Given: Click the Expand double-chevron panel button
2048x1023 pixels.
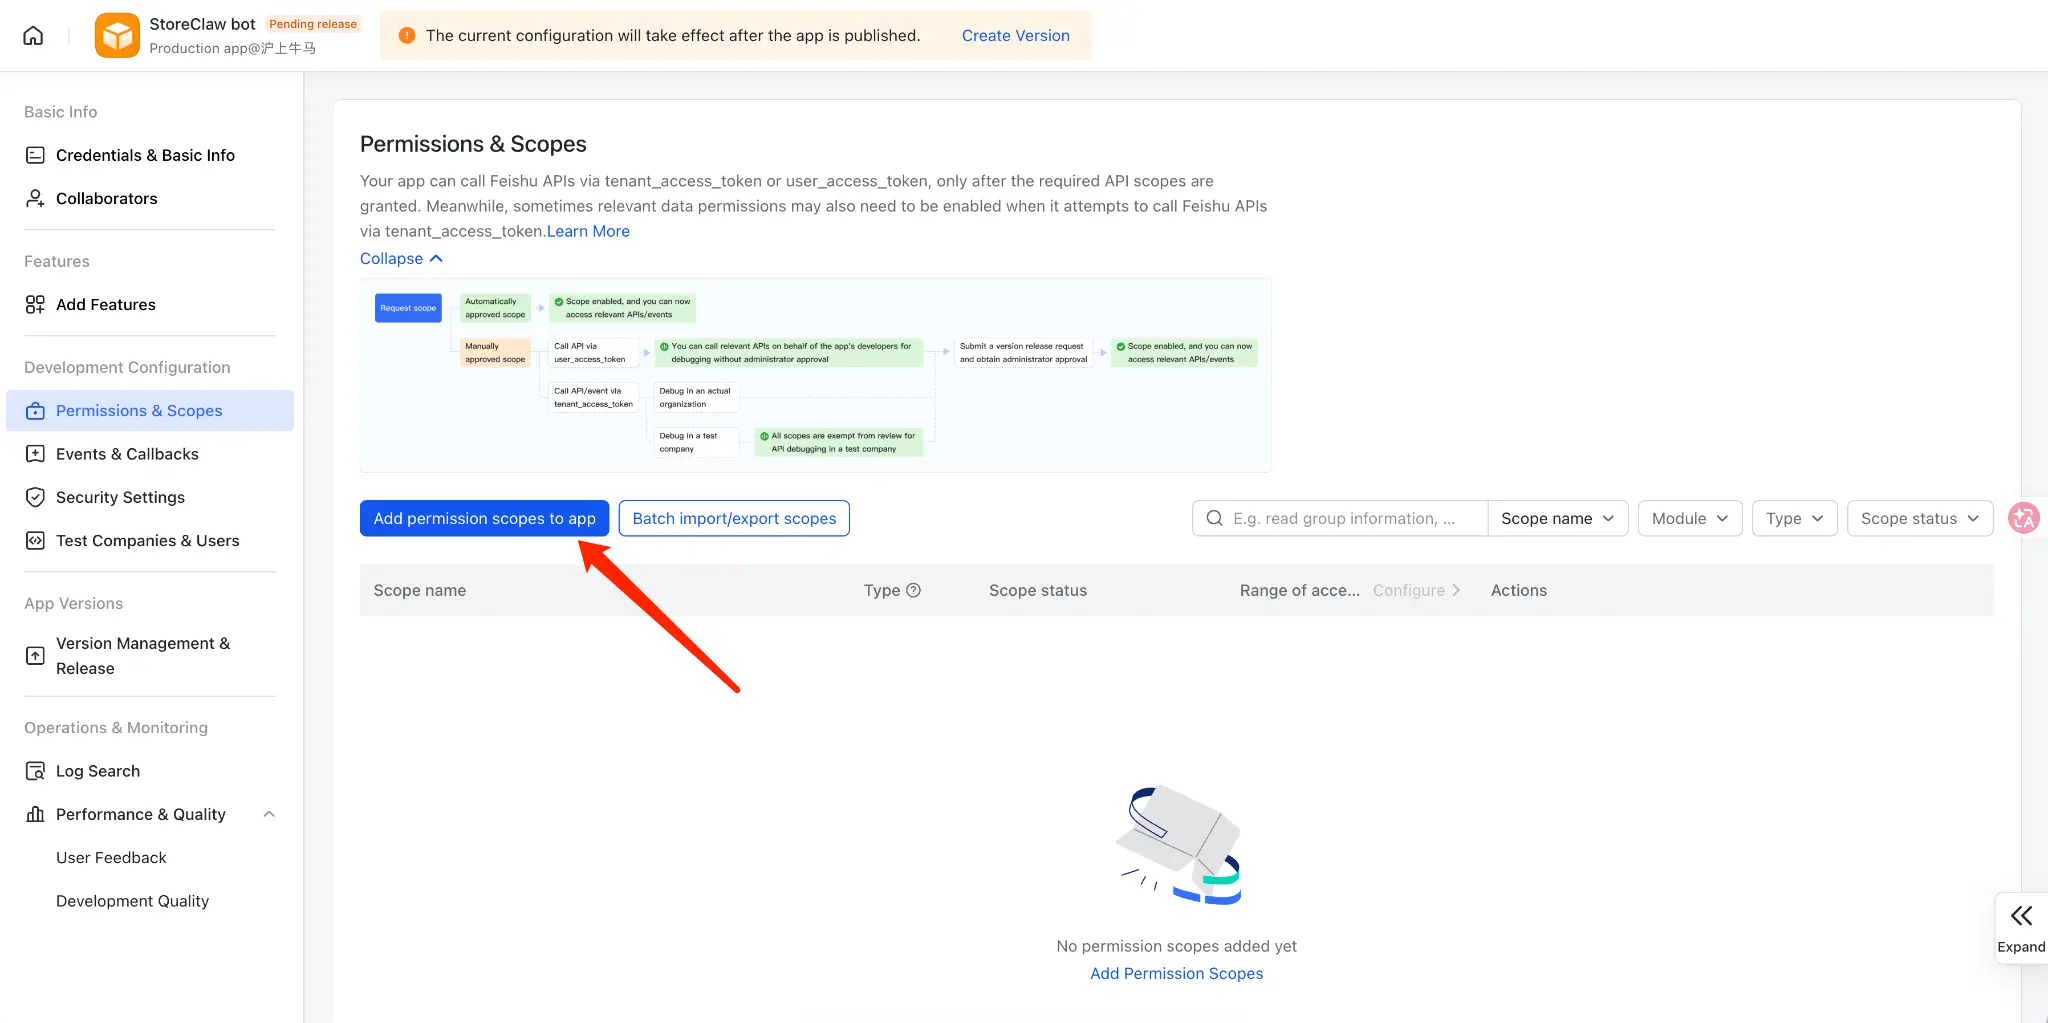Looking at the screenshot, I should tap(2021, 928).
